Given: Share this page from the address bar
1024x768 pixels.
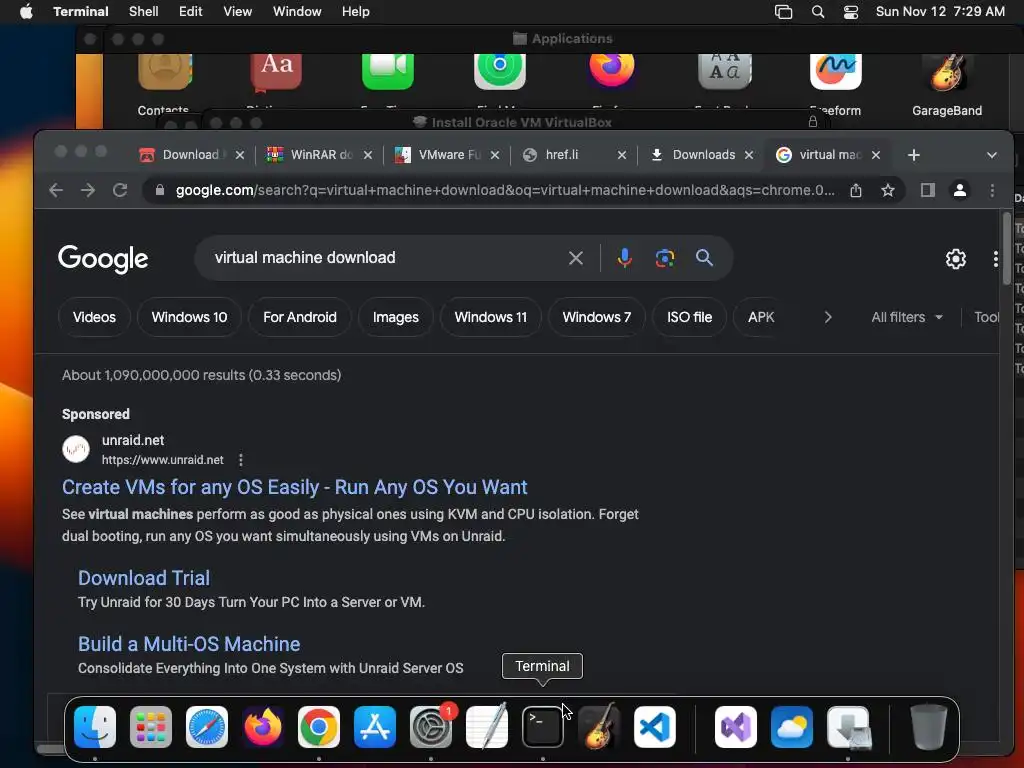Looking at the screenshot, I should pyautogui.click(x=856, y=190).
